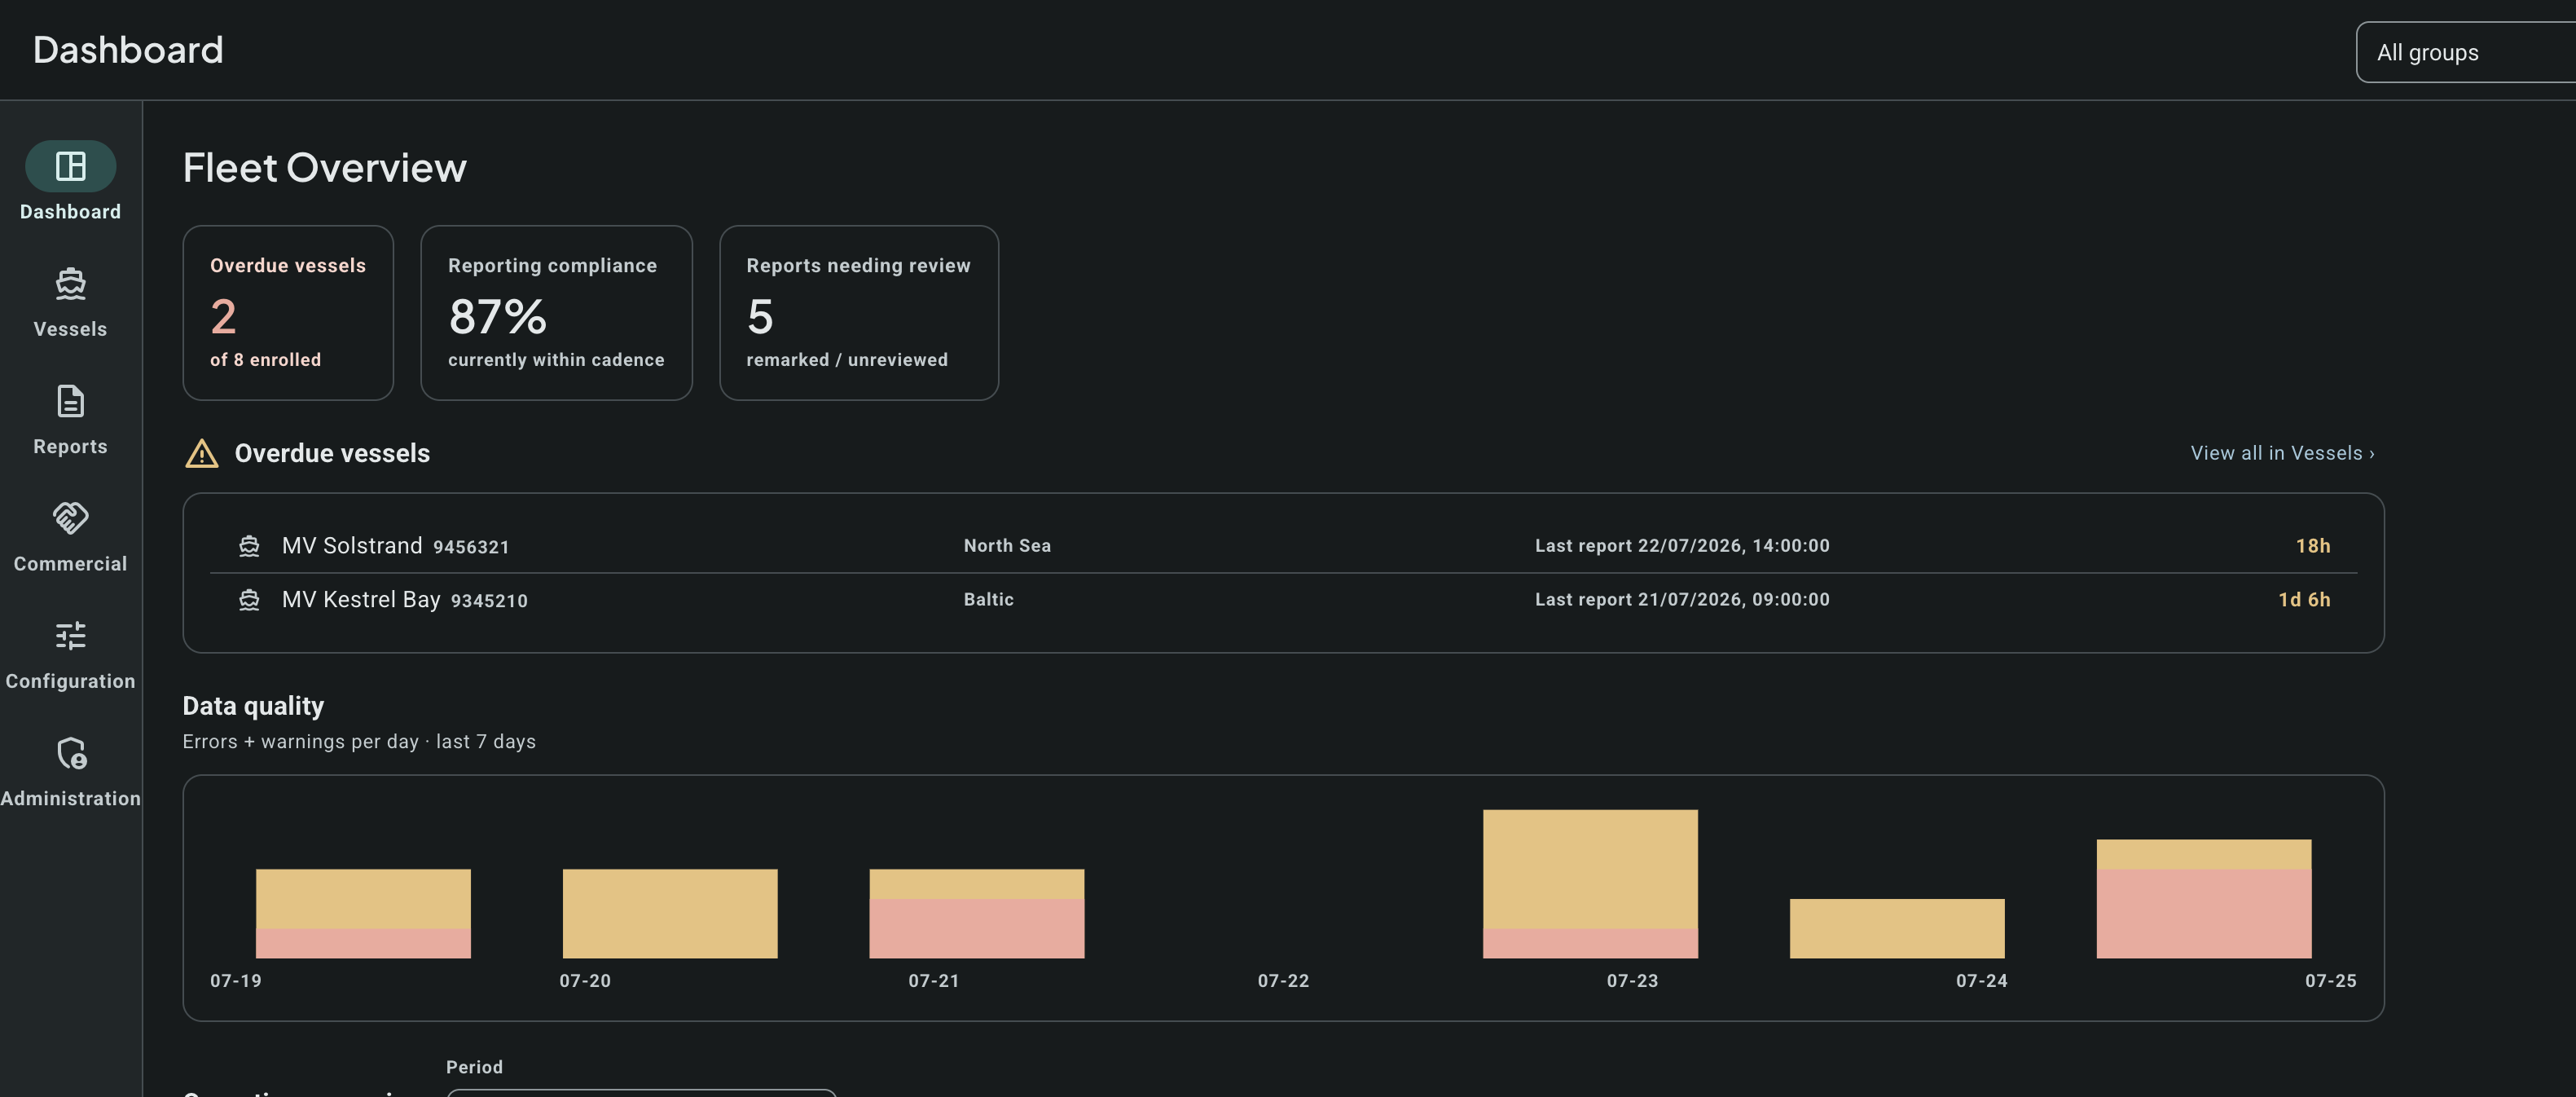Click the Data quality heading
2576x1097 pixels.
click(x=253, y=706)
